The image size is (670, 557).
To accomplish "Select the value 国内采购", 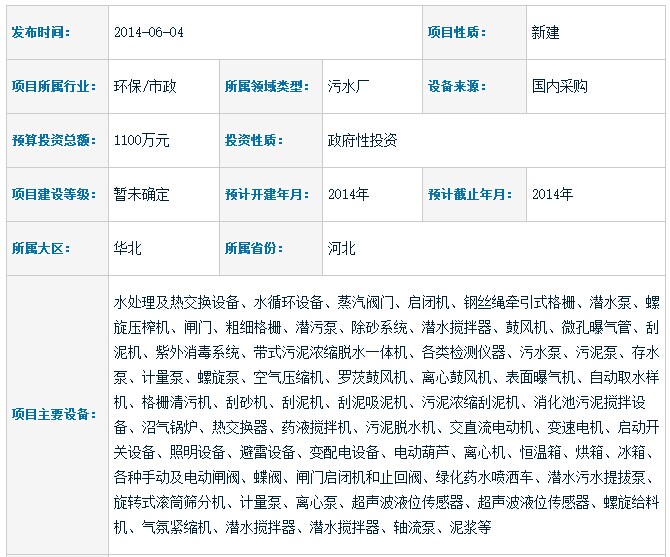I will (x=560, y=86).
